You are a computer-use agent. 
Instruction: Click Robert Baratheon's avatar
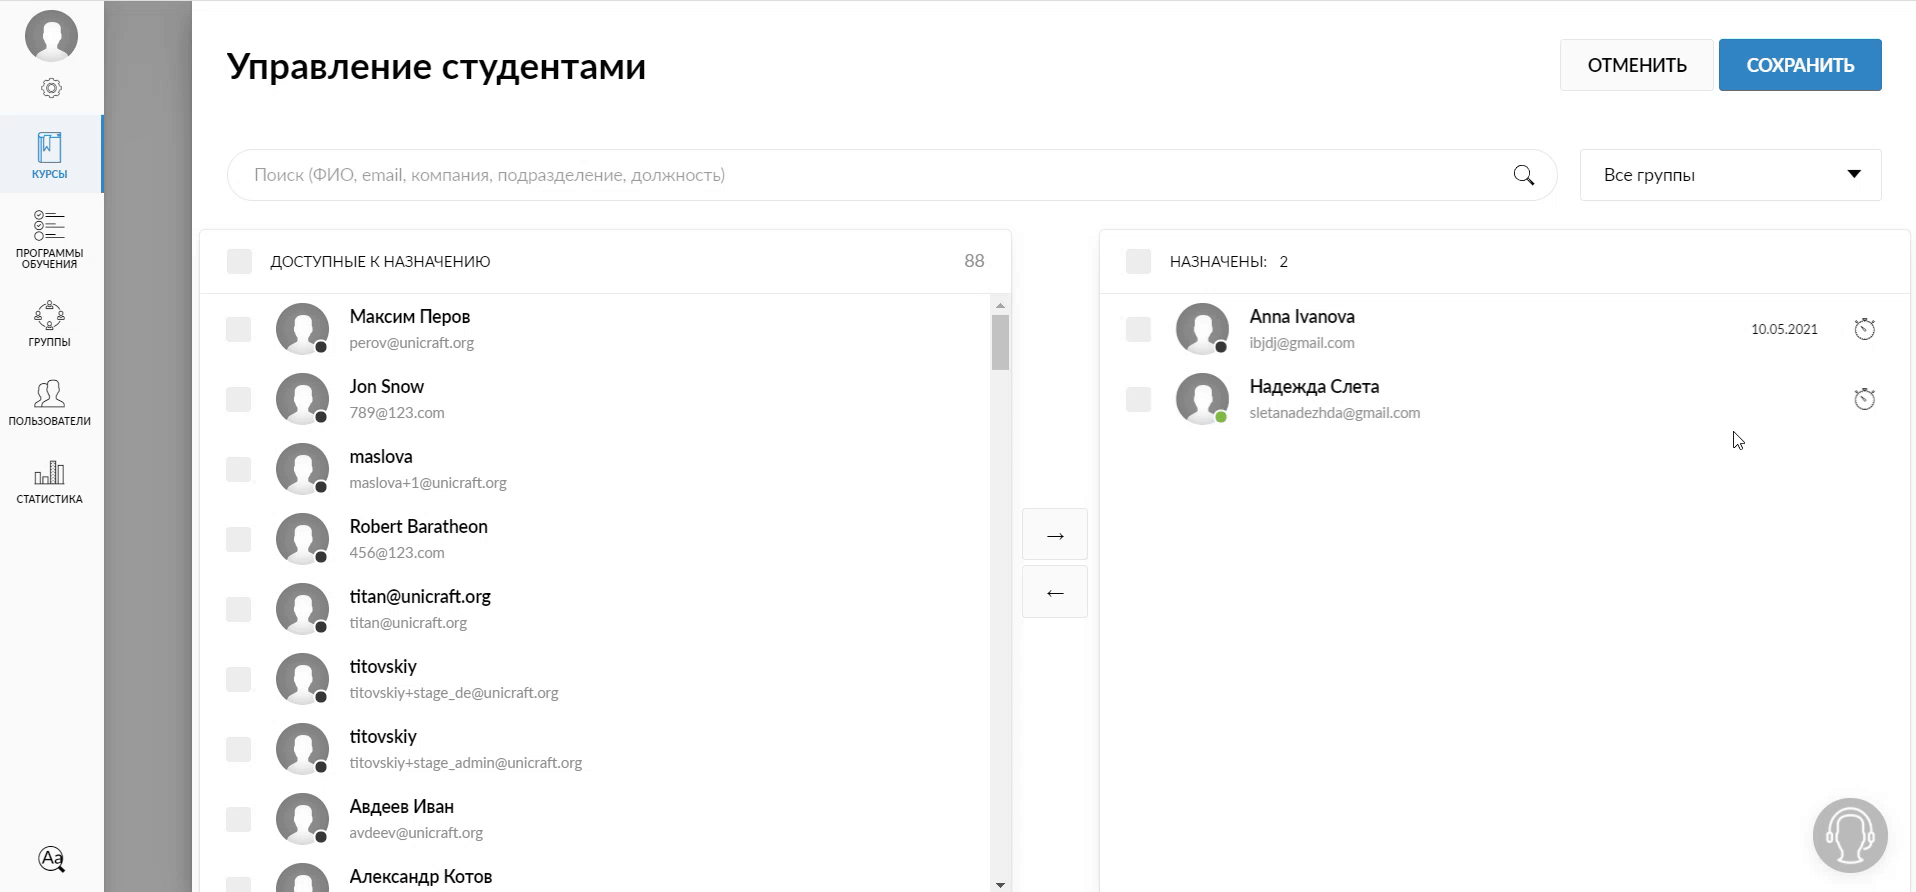[x=302, y=539]
